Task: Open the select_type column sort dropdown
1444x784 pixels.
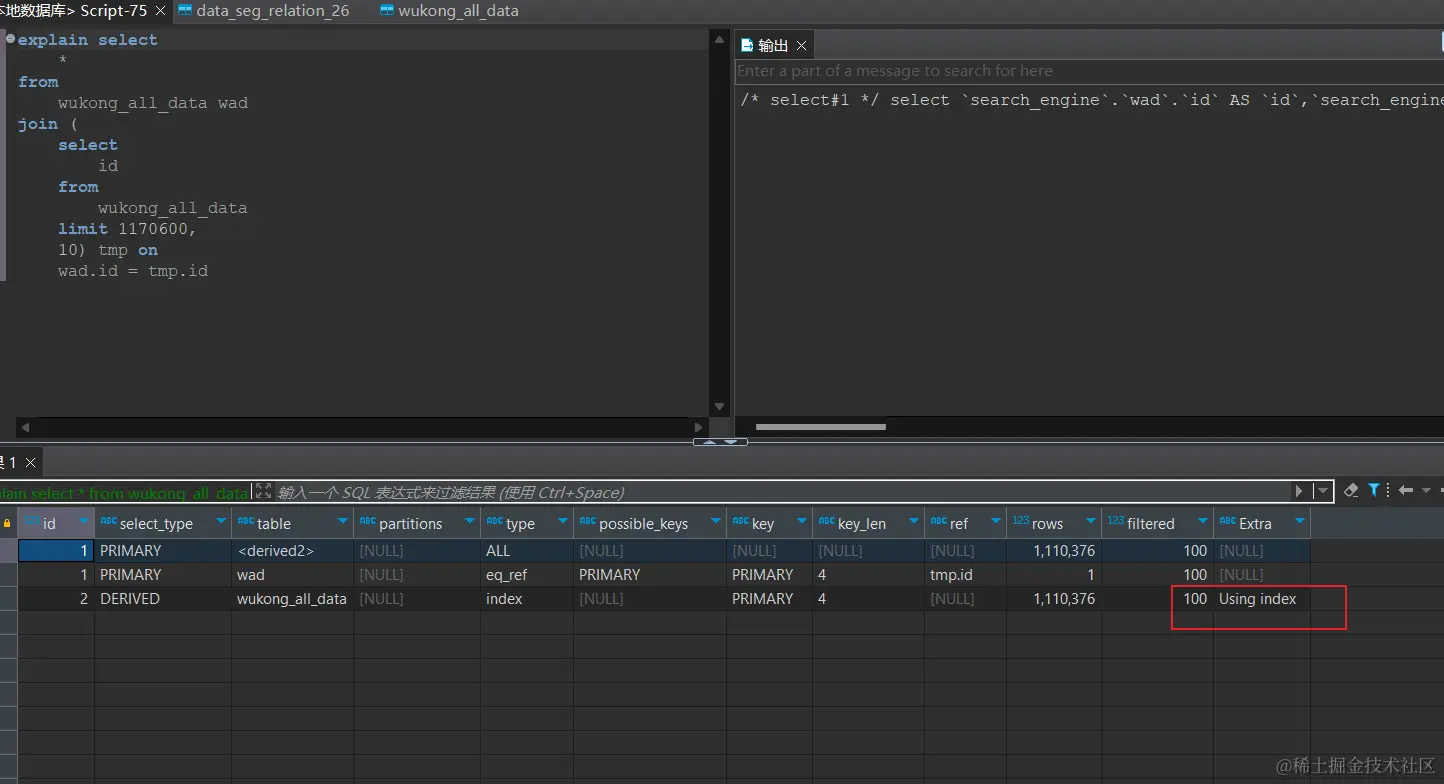Action: (x=221, y=521)
